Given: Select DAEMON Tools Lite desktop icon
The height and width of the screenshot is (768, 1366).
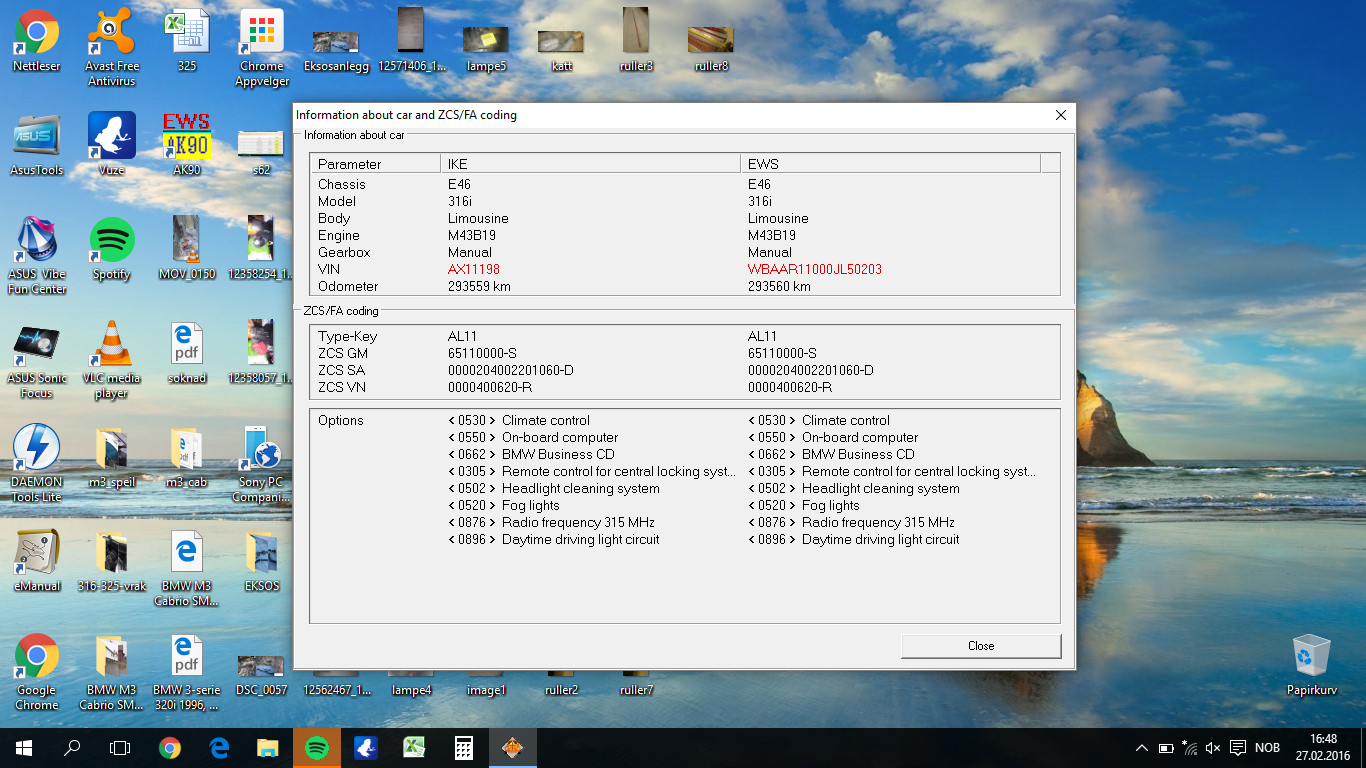Looking at the screenshot, I should (x=37, y=463).
